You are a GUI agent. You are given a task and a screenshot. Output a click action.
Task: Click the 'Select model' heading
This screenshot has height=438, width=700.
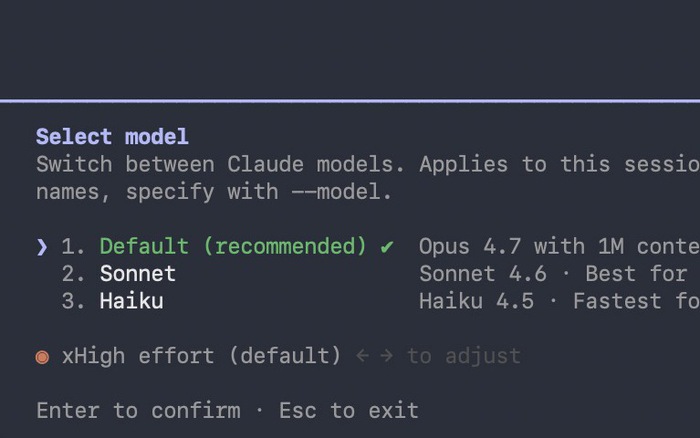(x=112, y=137)
